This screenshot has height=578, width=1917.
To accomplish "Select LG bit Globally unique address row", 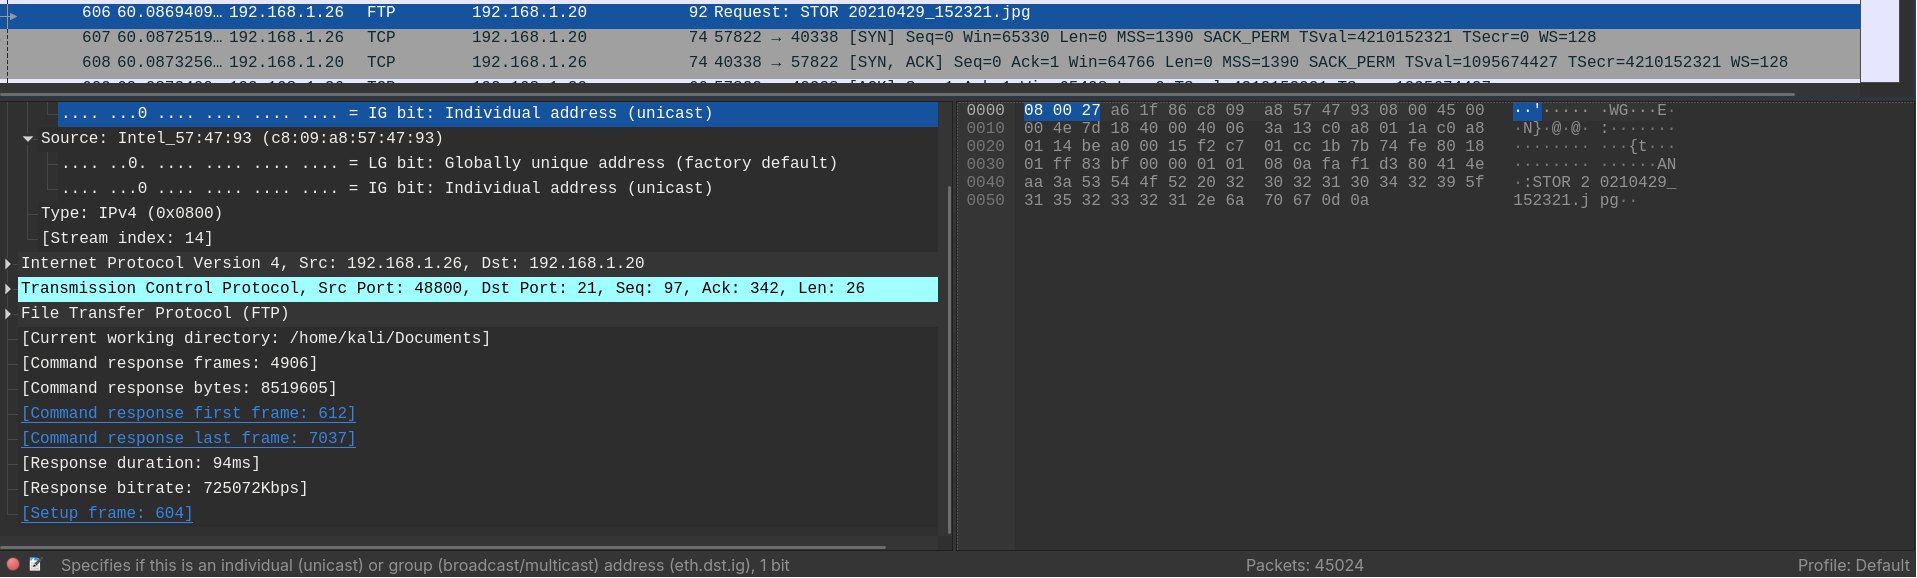I will (x=450, y=163).
